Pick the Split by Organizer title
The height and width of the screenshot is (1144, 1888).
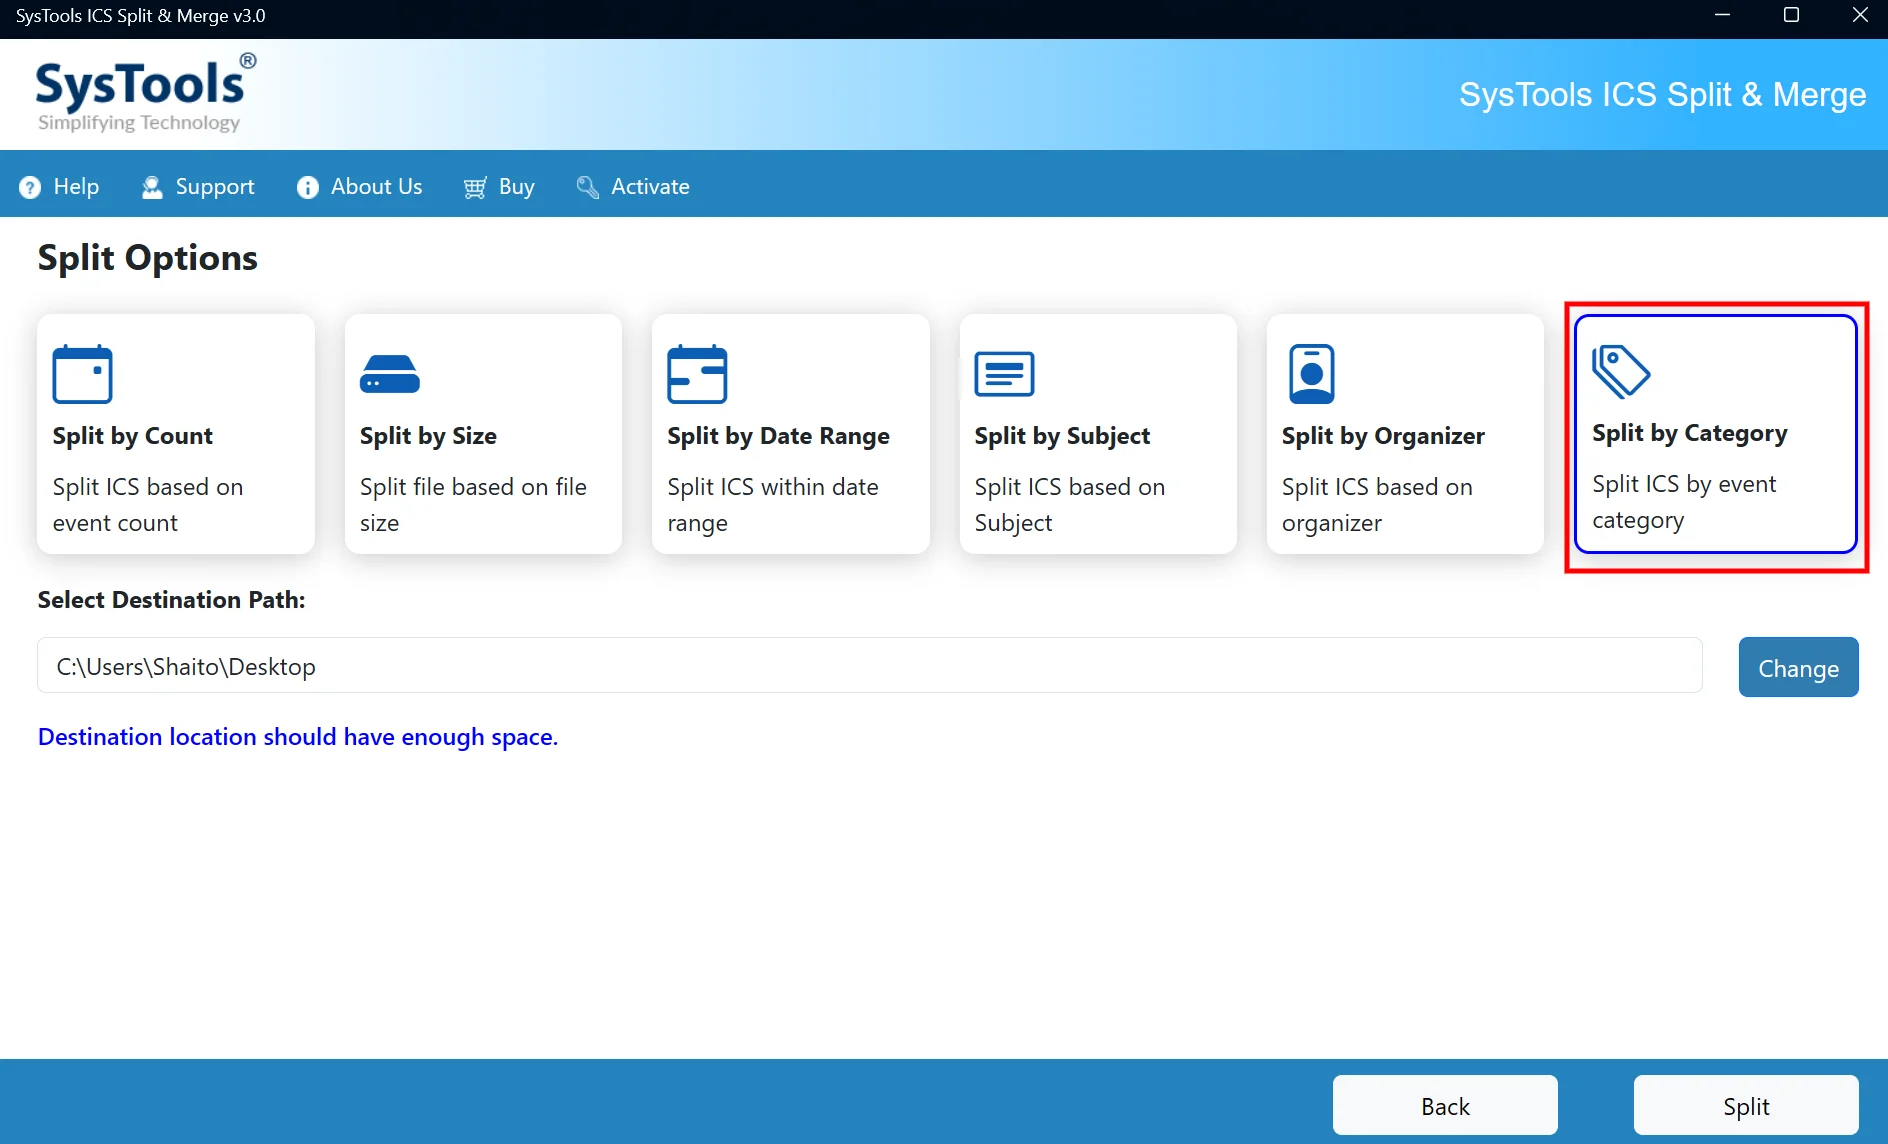[1383, 436]
